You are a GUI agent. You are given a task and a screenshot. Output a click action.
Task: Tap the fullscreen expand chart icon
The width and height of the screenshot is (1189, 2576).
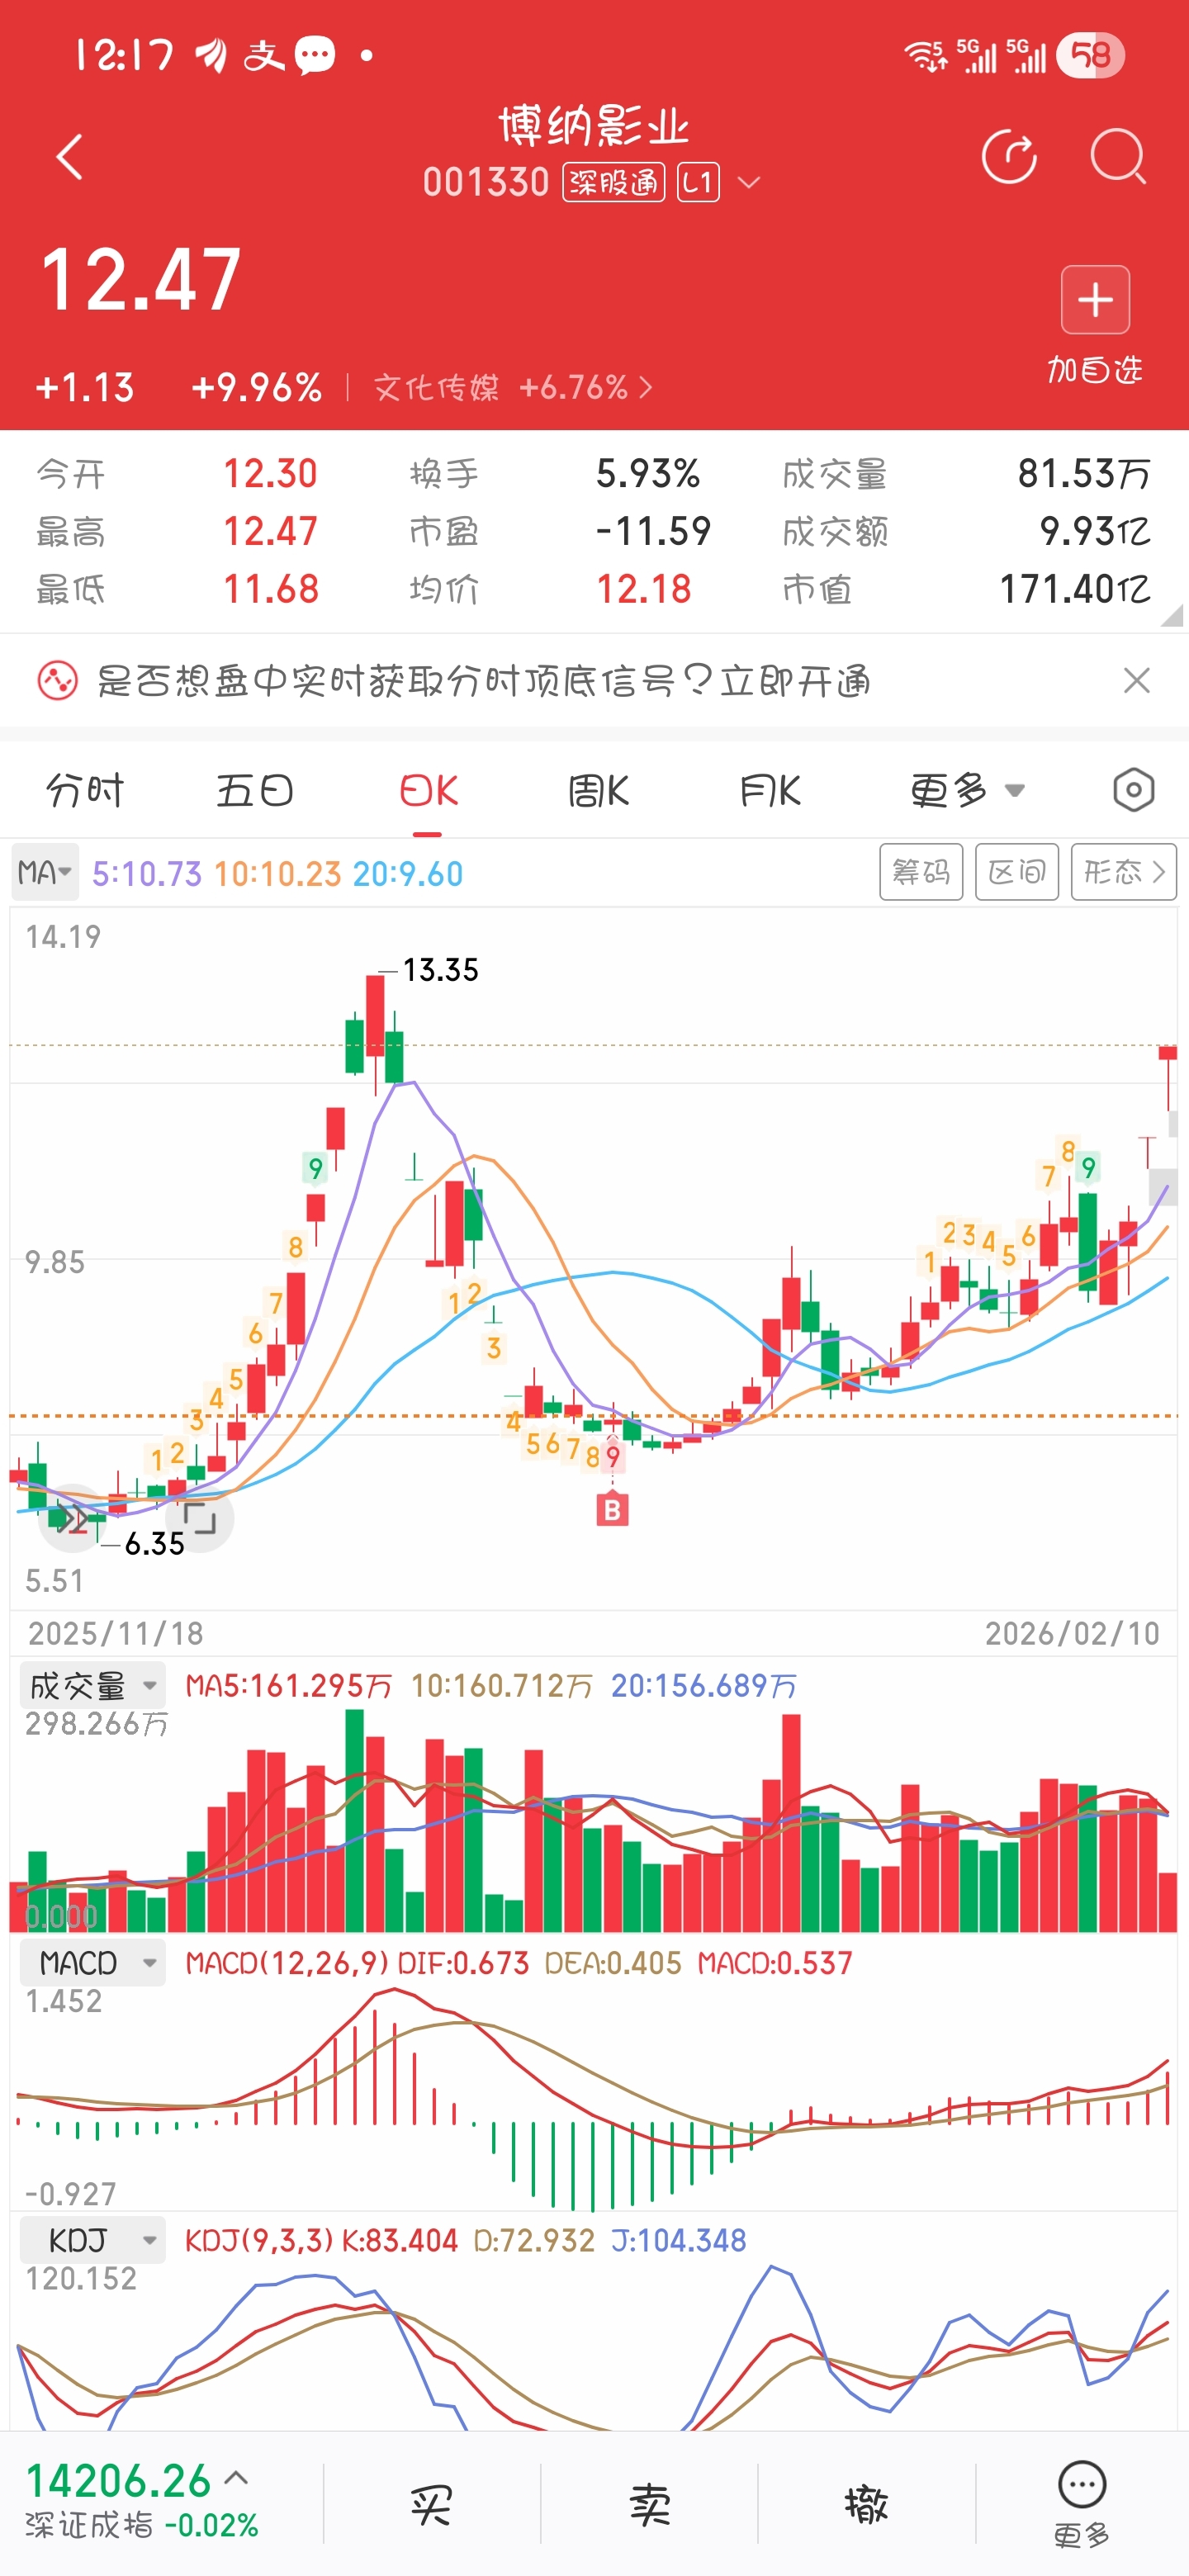pos(200,1518)
